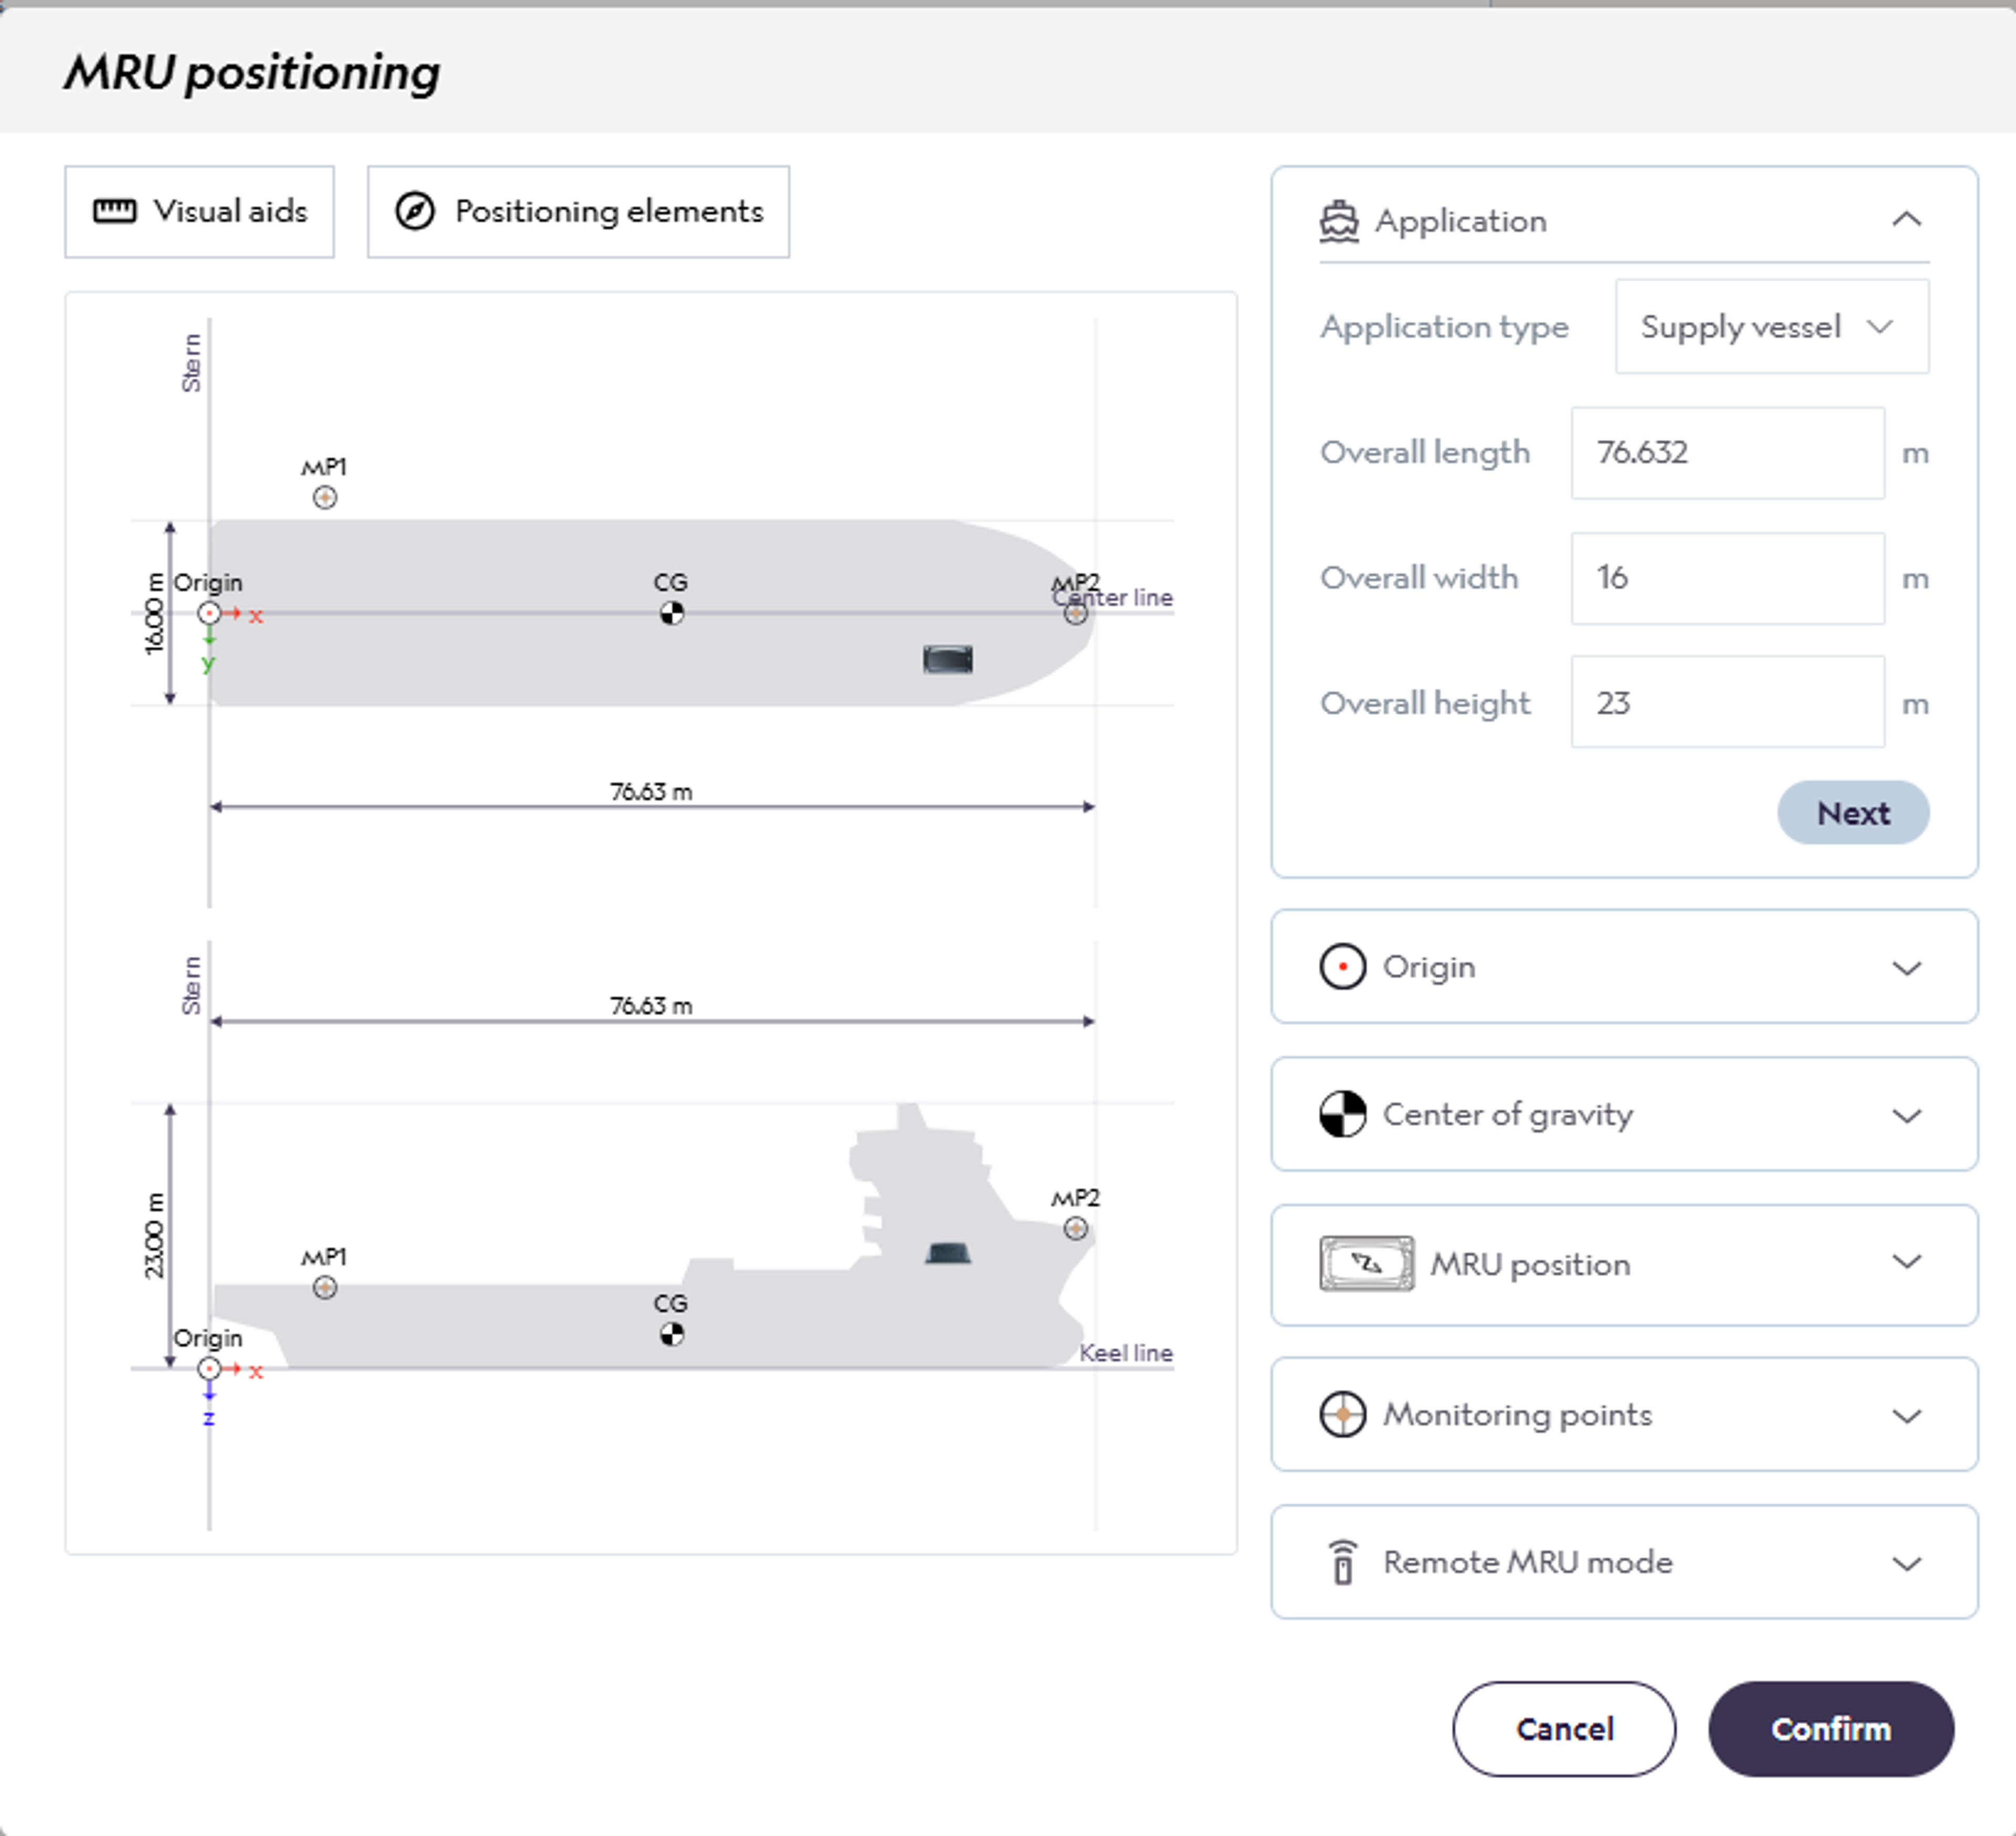Click the Next button
The image size is (2016, 1836).
tap(1852, 813)
